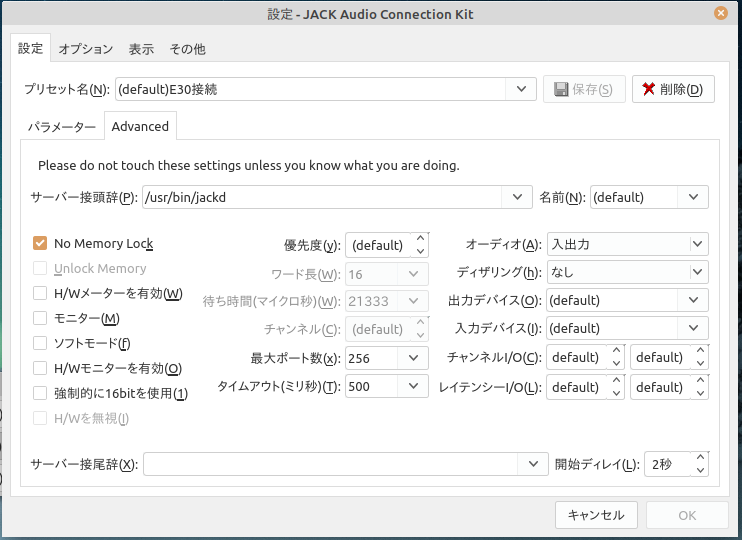Expand 入力デバイス(I) dropdown
The image size is (742, 540).
point(693,328)
